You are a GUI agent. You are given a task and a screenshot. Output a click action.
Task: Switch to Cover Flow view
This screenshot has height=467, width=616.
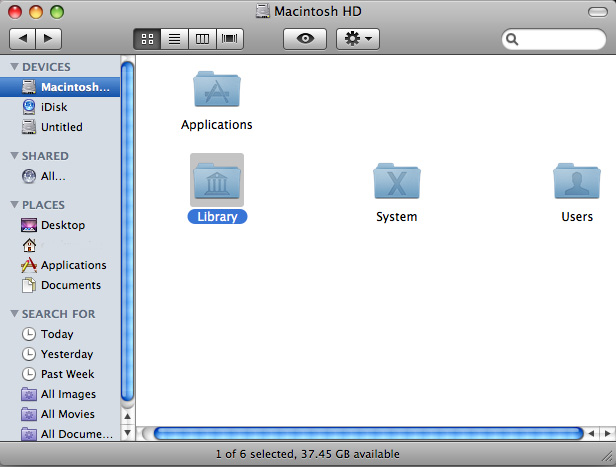230,39
